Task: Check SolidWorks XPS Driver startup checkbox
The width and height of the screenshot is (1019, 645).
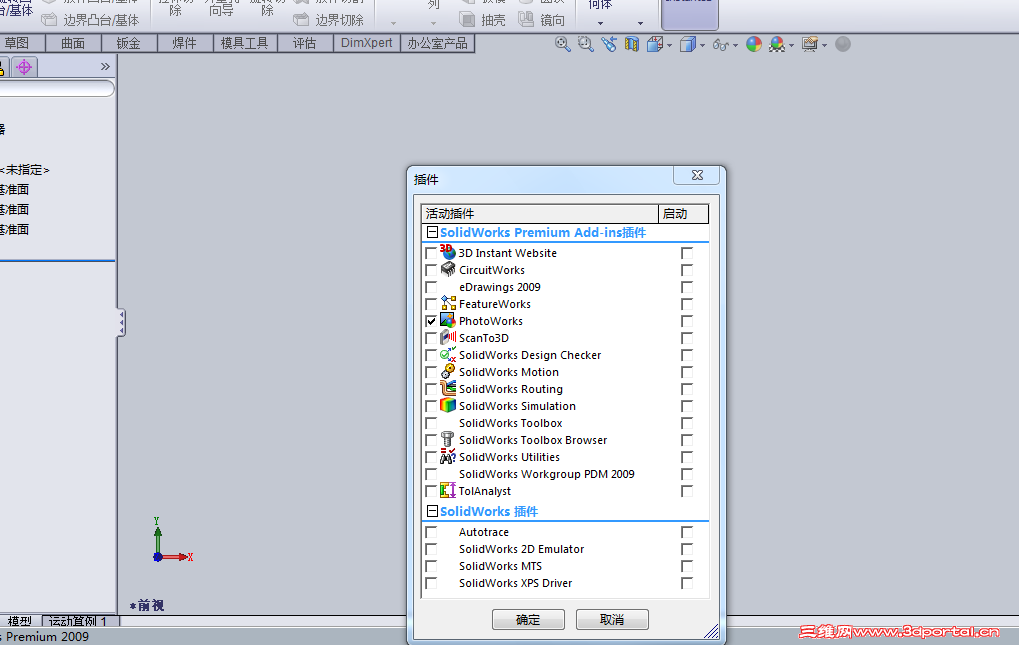Action: pyautogui.click(x=687, y=583)
